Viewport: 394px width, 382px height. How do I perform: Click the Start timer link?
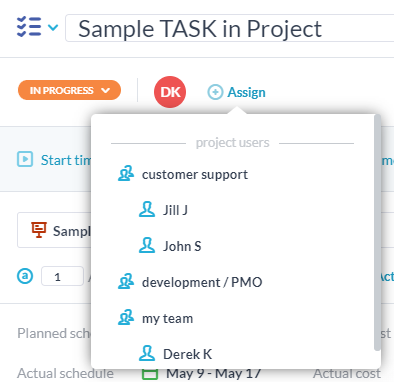coord(66,160)
